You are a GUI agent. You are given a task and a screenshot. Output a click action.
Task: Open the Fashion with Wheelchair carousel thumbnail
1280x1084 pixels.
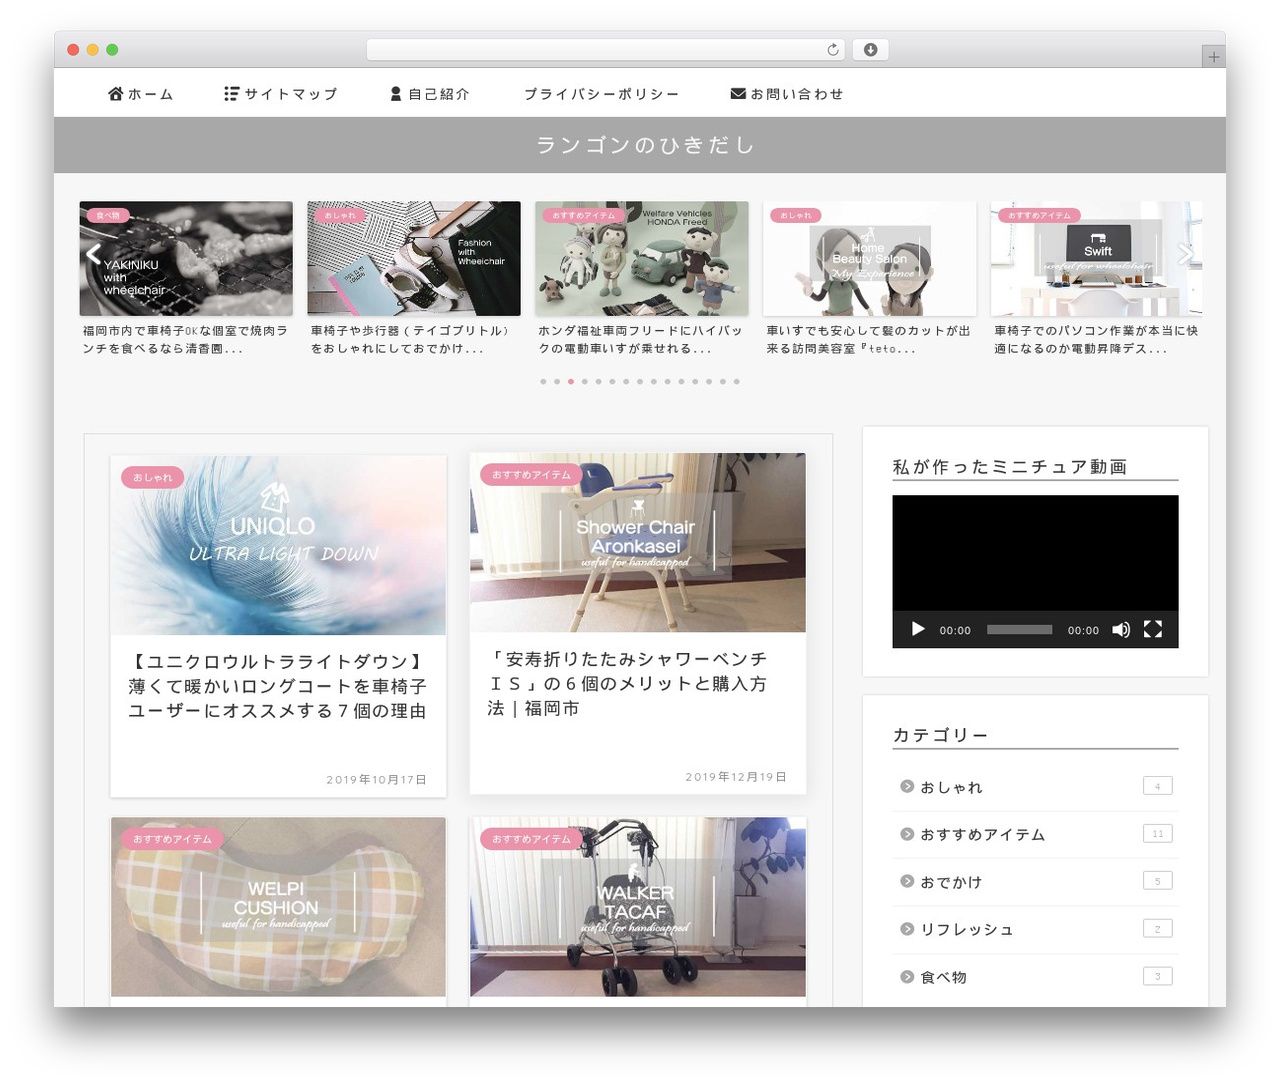tap(414, 259)
